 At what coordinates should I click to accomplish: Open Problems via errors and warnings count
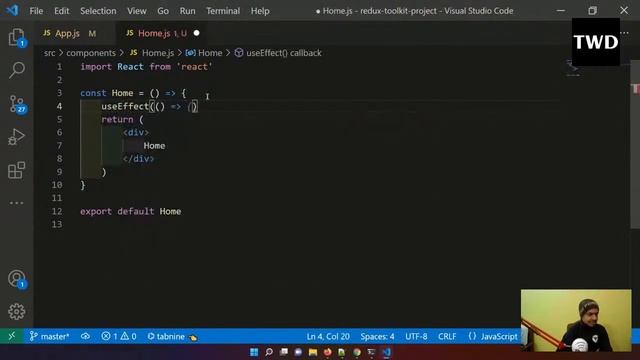(119, 336)
